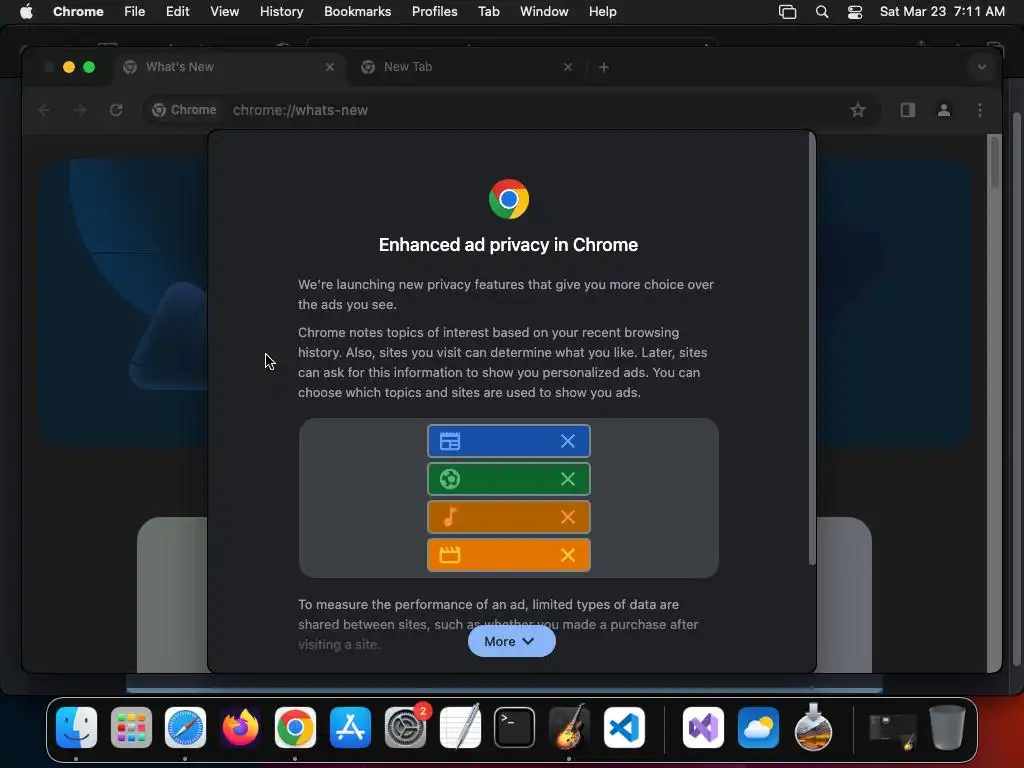
Task: Click the dialog's vertical scrollbar
Action: (x=812, y=349)
